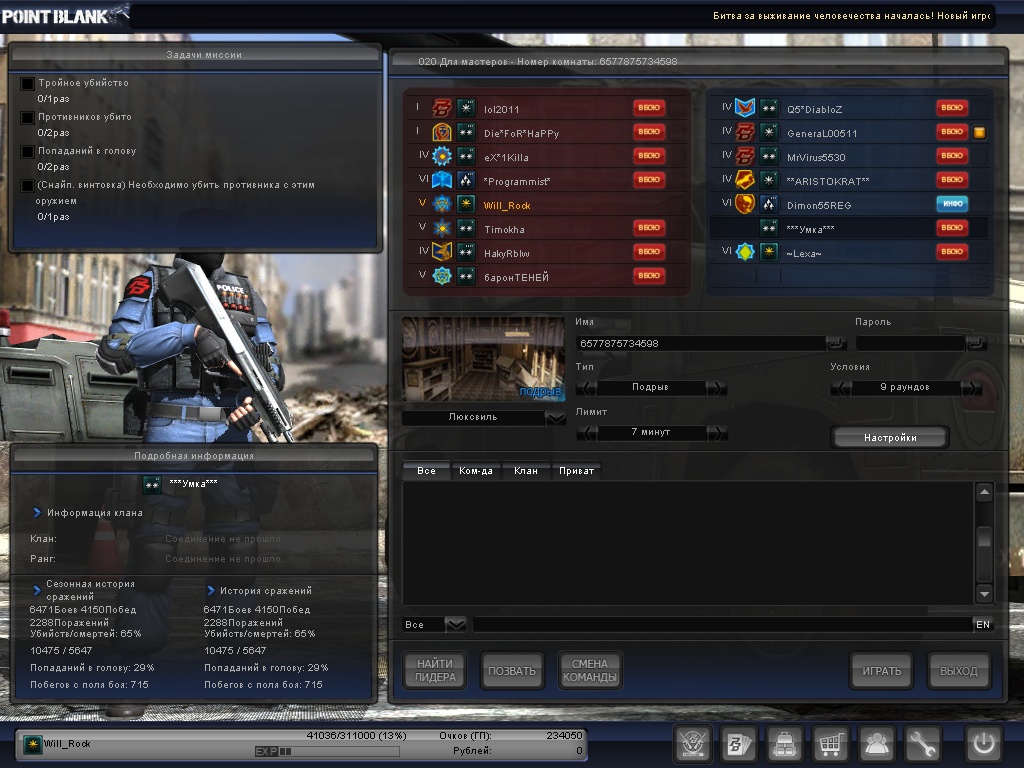Switch chat to Все tab
1024x768 pixels.
click(x=426, y=471)
